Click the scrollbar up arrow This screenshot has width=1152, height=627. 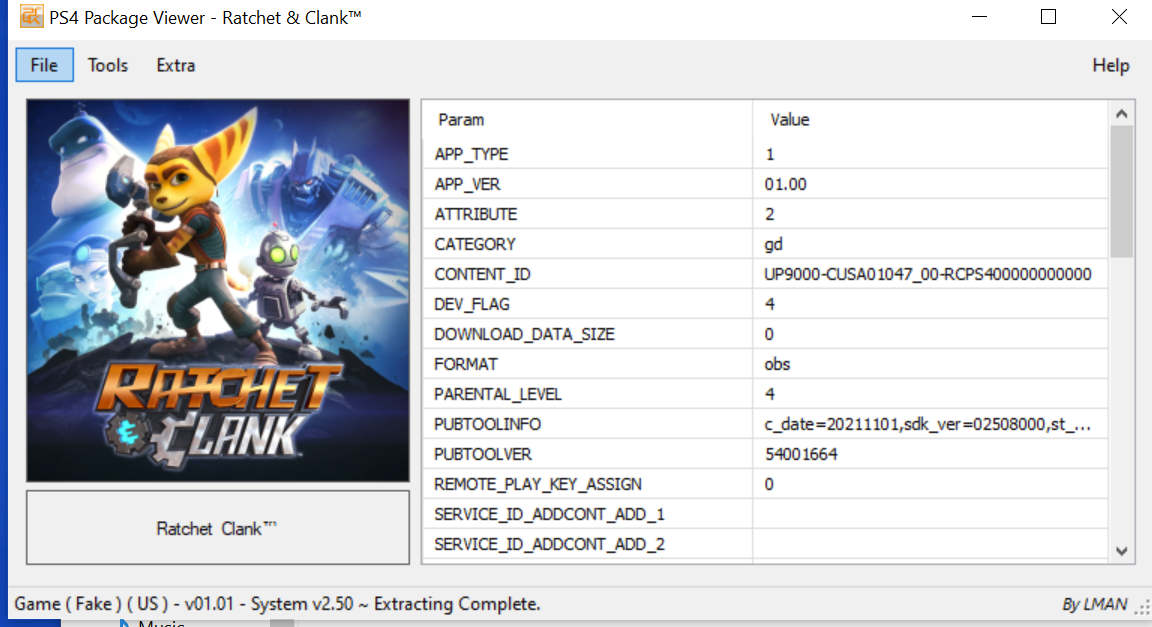point(1121,113)
